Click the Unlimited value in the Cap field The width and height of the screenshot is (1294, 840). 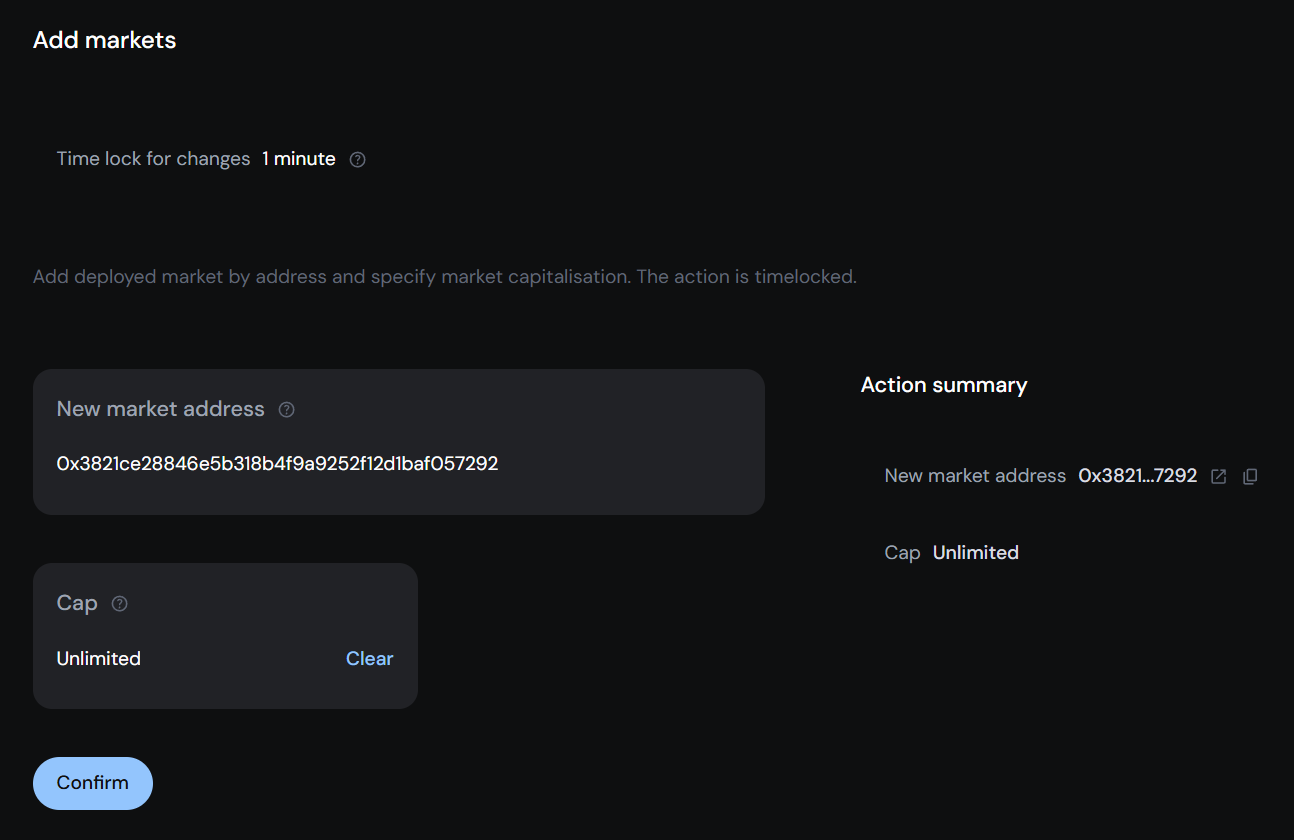pos(98,659)
